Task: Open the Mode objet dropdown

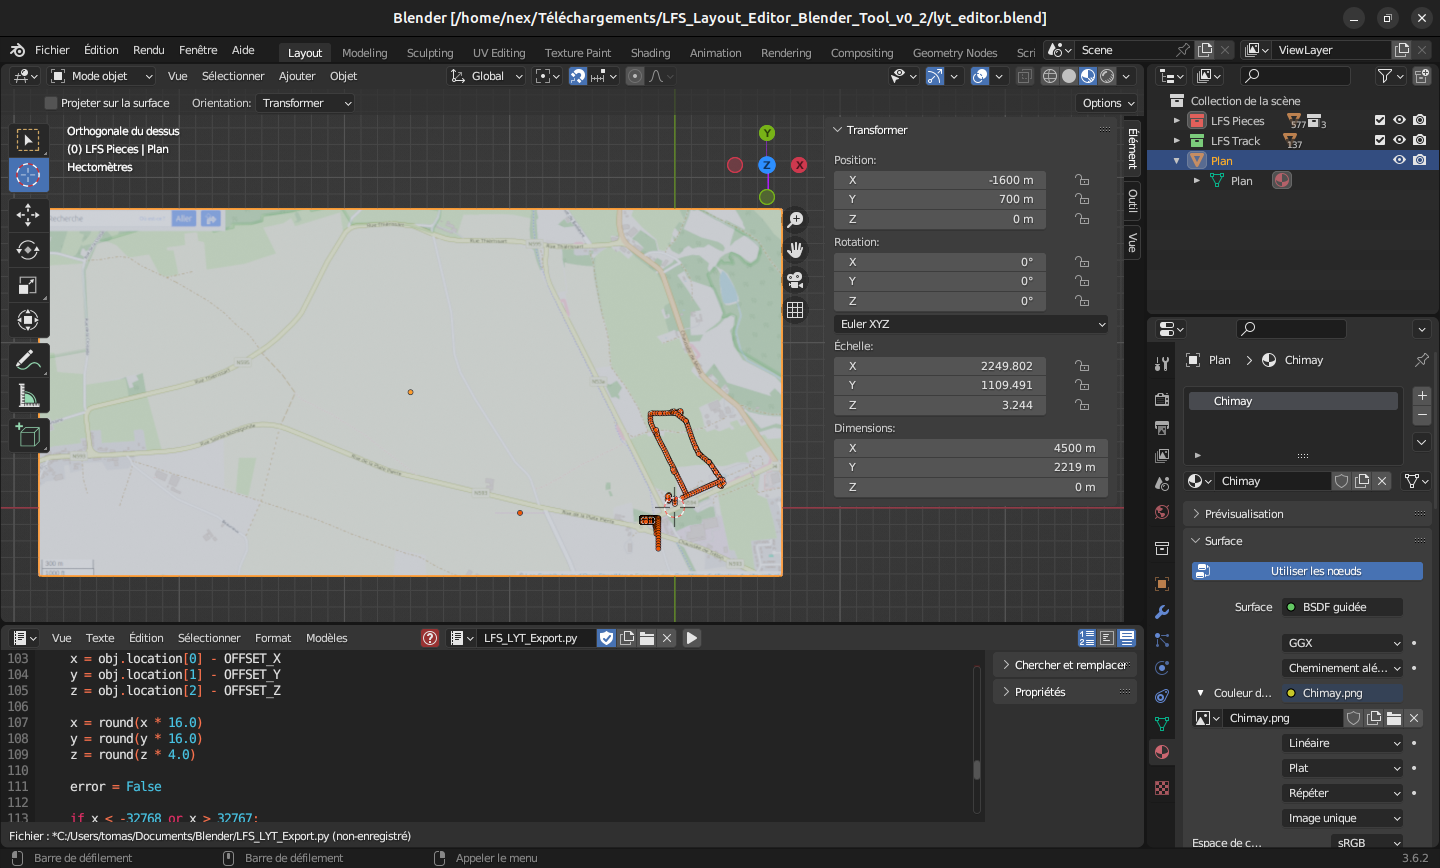Action: point(102,76)
